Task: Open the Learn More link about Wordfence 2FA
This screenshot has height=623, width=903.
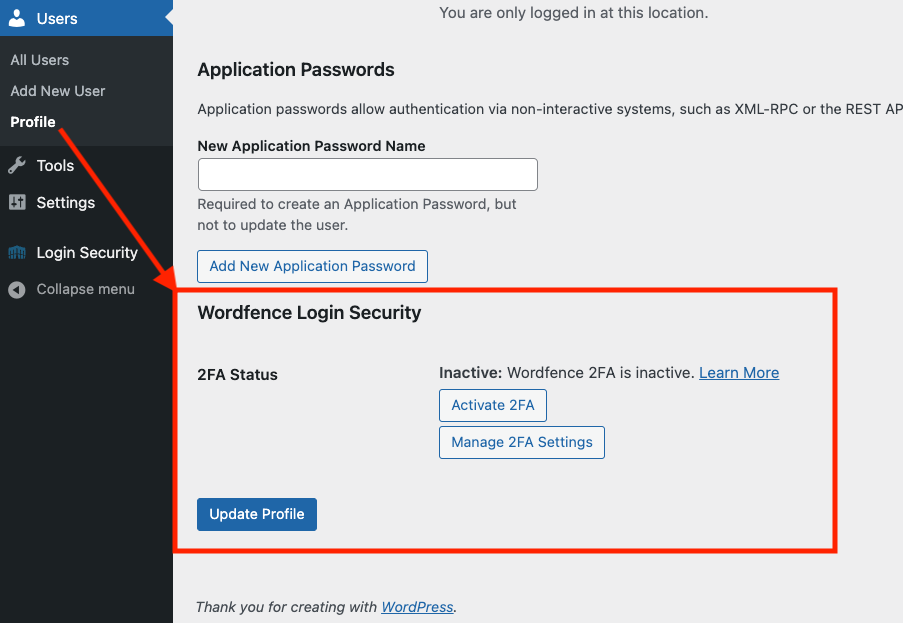Action: point(738,372)
